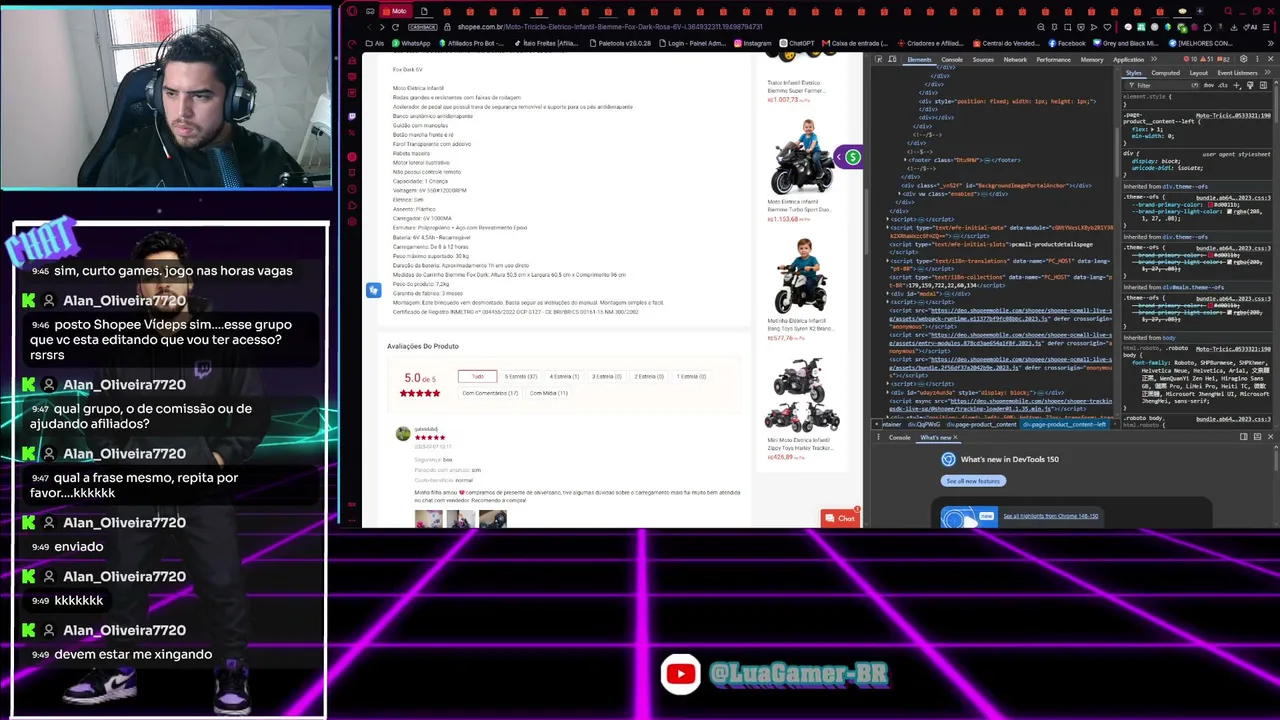Toggle the device toolbar icon in DevTools

pos(892,59)
